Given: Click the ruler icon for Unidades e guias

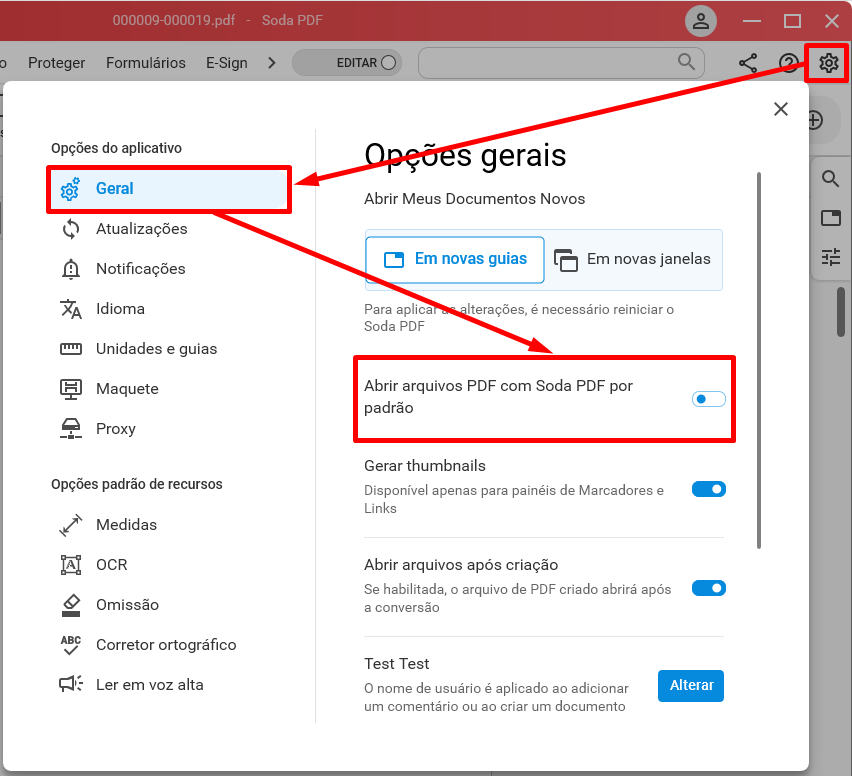Looking at the screenshot, I should (x=71, y=349).
